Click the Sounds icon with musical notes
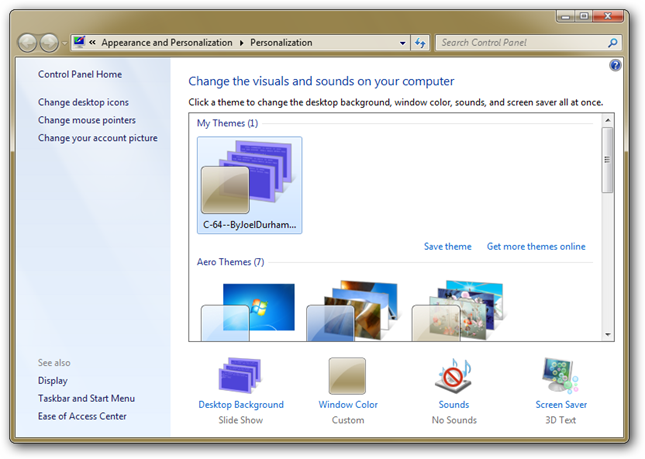The height and width of the screenshot is (459, 645). pyautogui.click(x=454, y=375)
